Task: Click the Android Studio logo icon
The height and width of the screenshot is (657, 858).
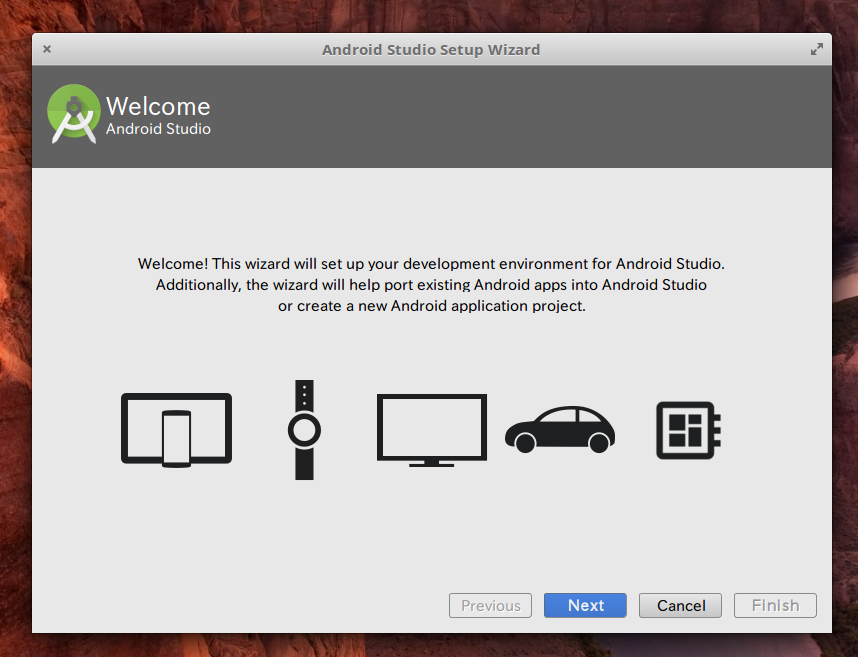Action: point(74,114)
